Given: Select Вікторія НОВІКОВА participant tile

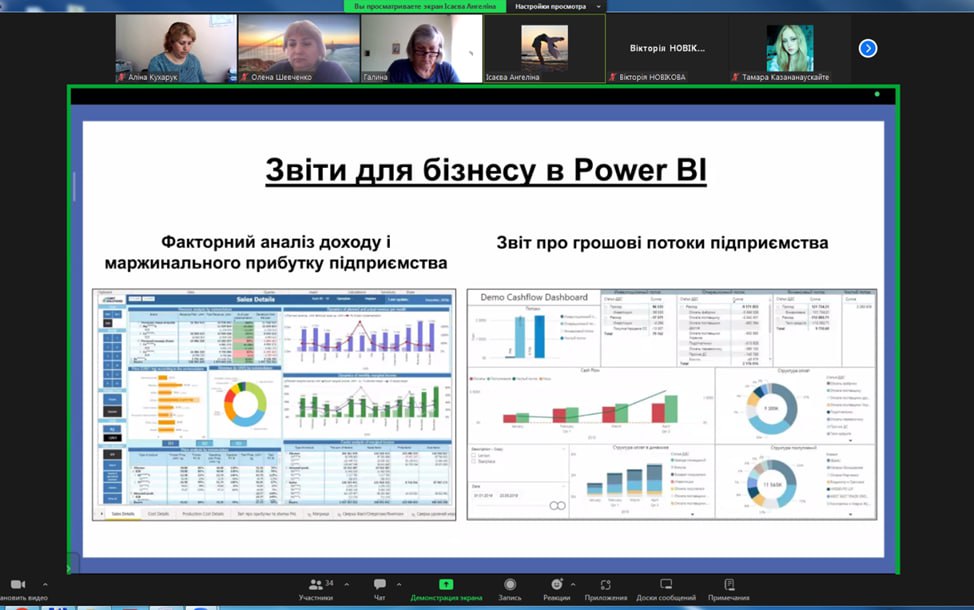Looking at the screenshot, I should tap(667, 48).
